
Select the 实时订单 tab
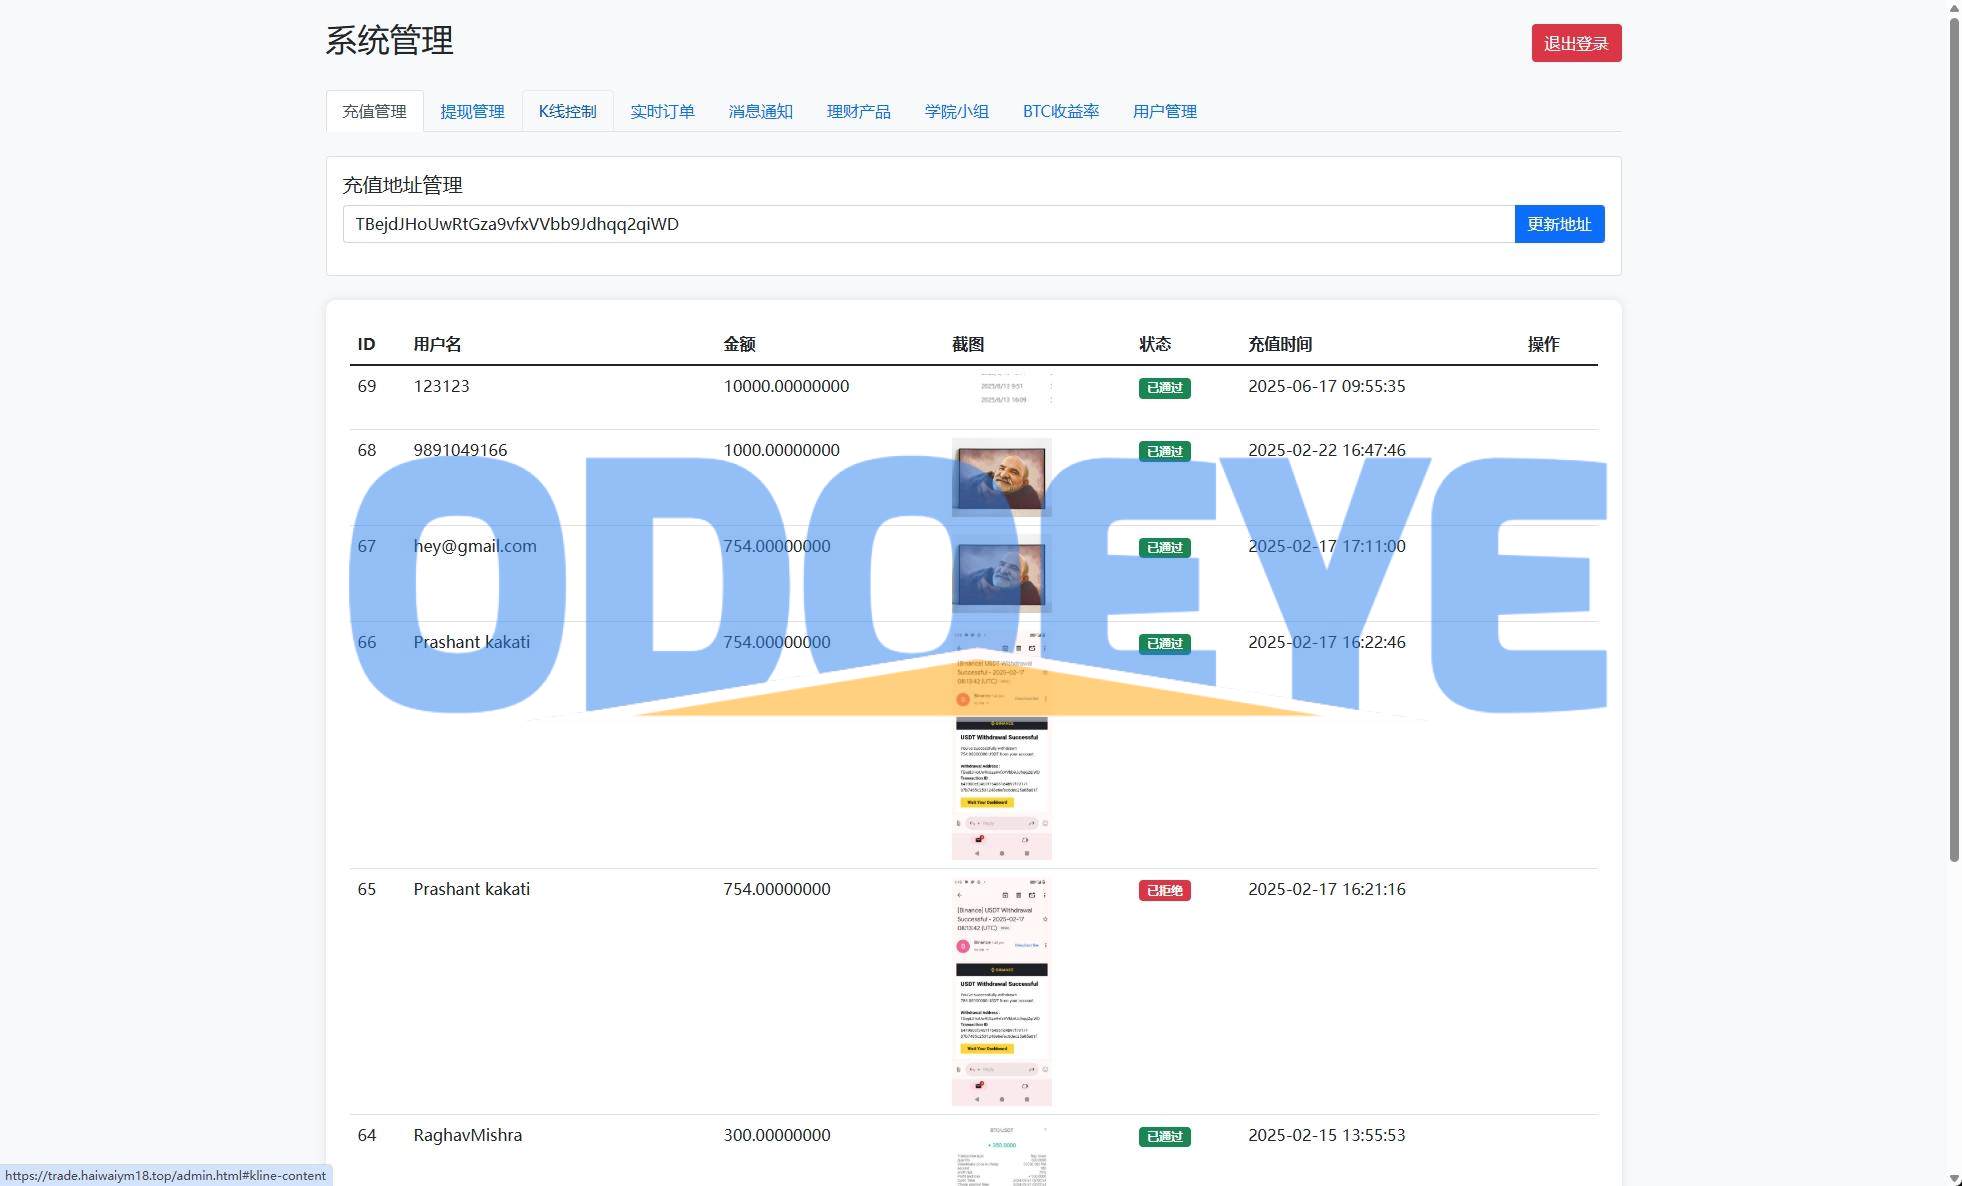pos(662,111)
